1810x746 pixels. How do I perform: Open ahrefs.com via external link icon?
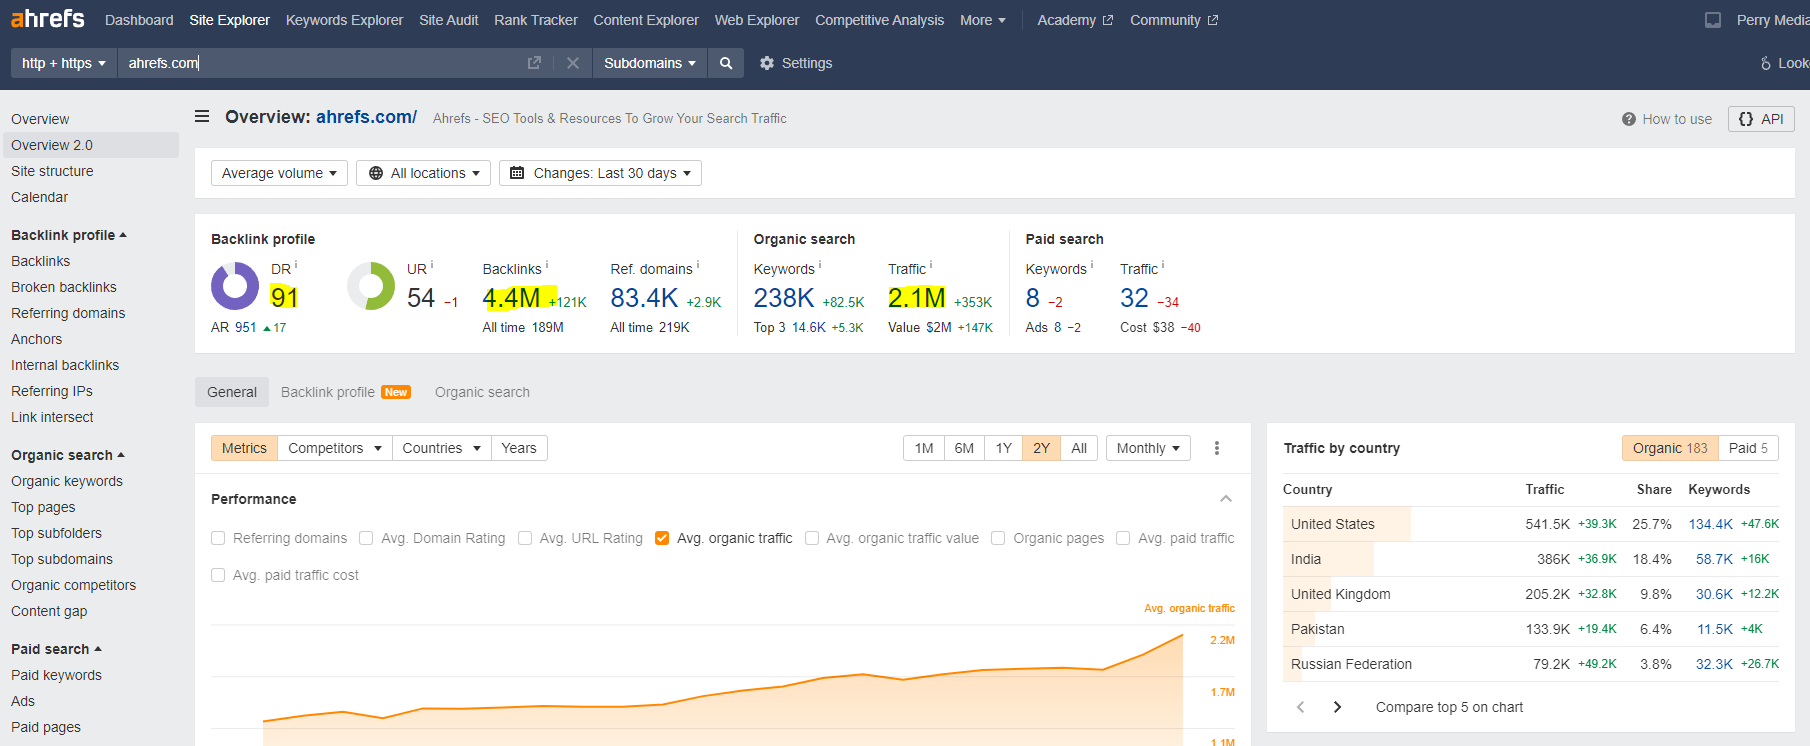534,63
